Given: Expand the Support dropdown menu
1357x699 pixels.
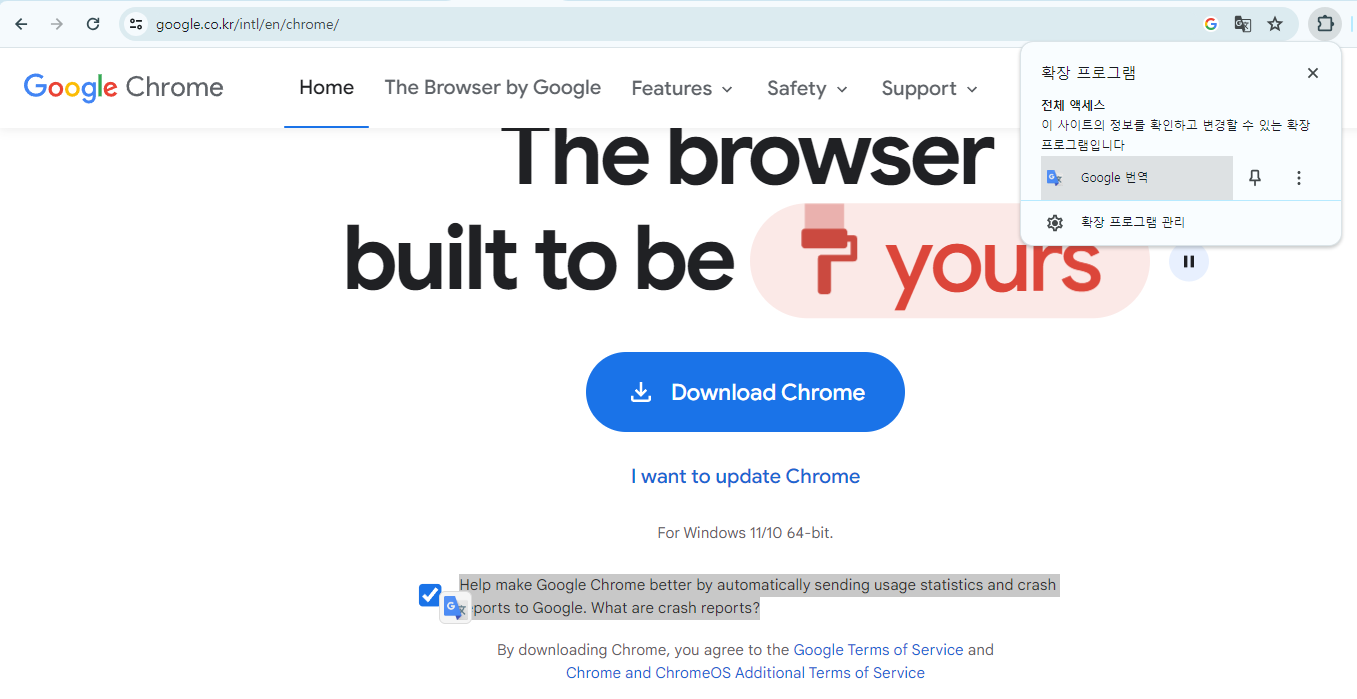Looking at the screenshot, I should (930, 88).
